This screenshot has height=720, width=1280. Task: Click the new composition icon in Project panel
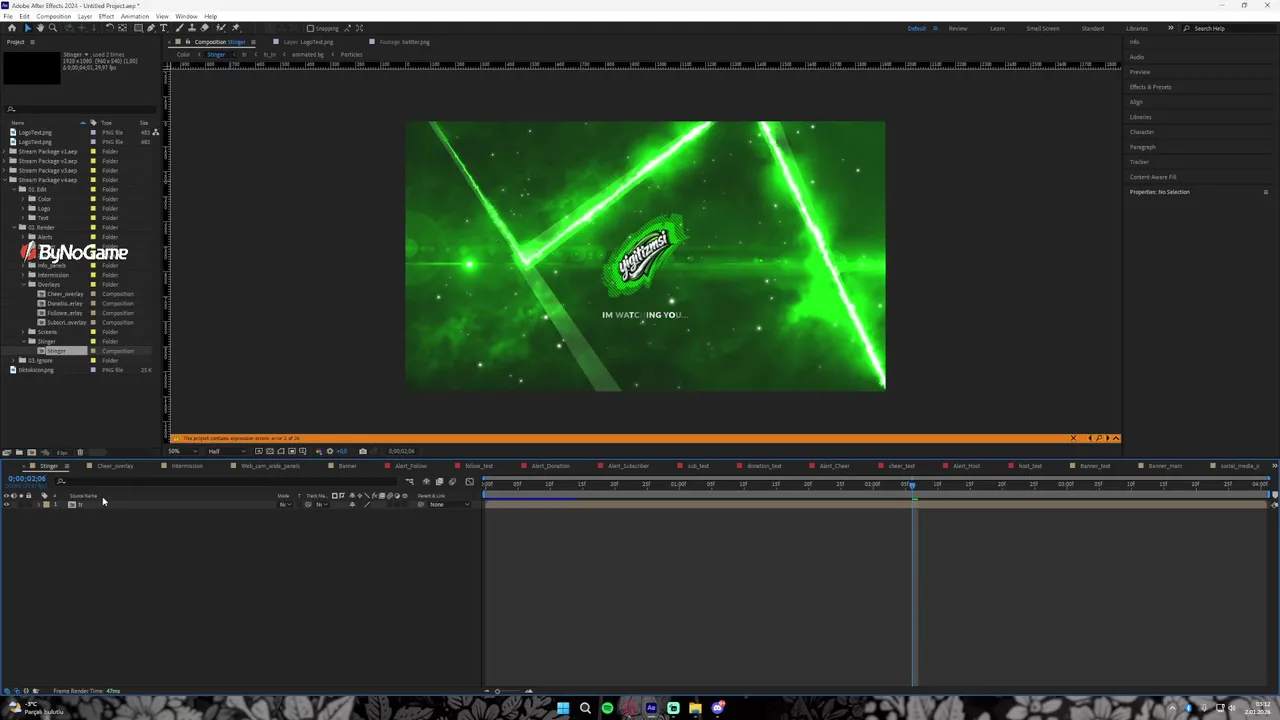pos(31,452)
